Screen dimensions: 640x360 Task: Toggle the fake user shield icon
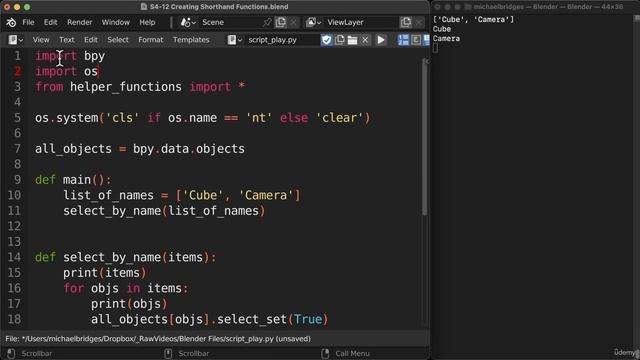pyautogui.click(x=327, y=40)
